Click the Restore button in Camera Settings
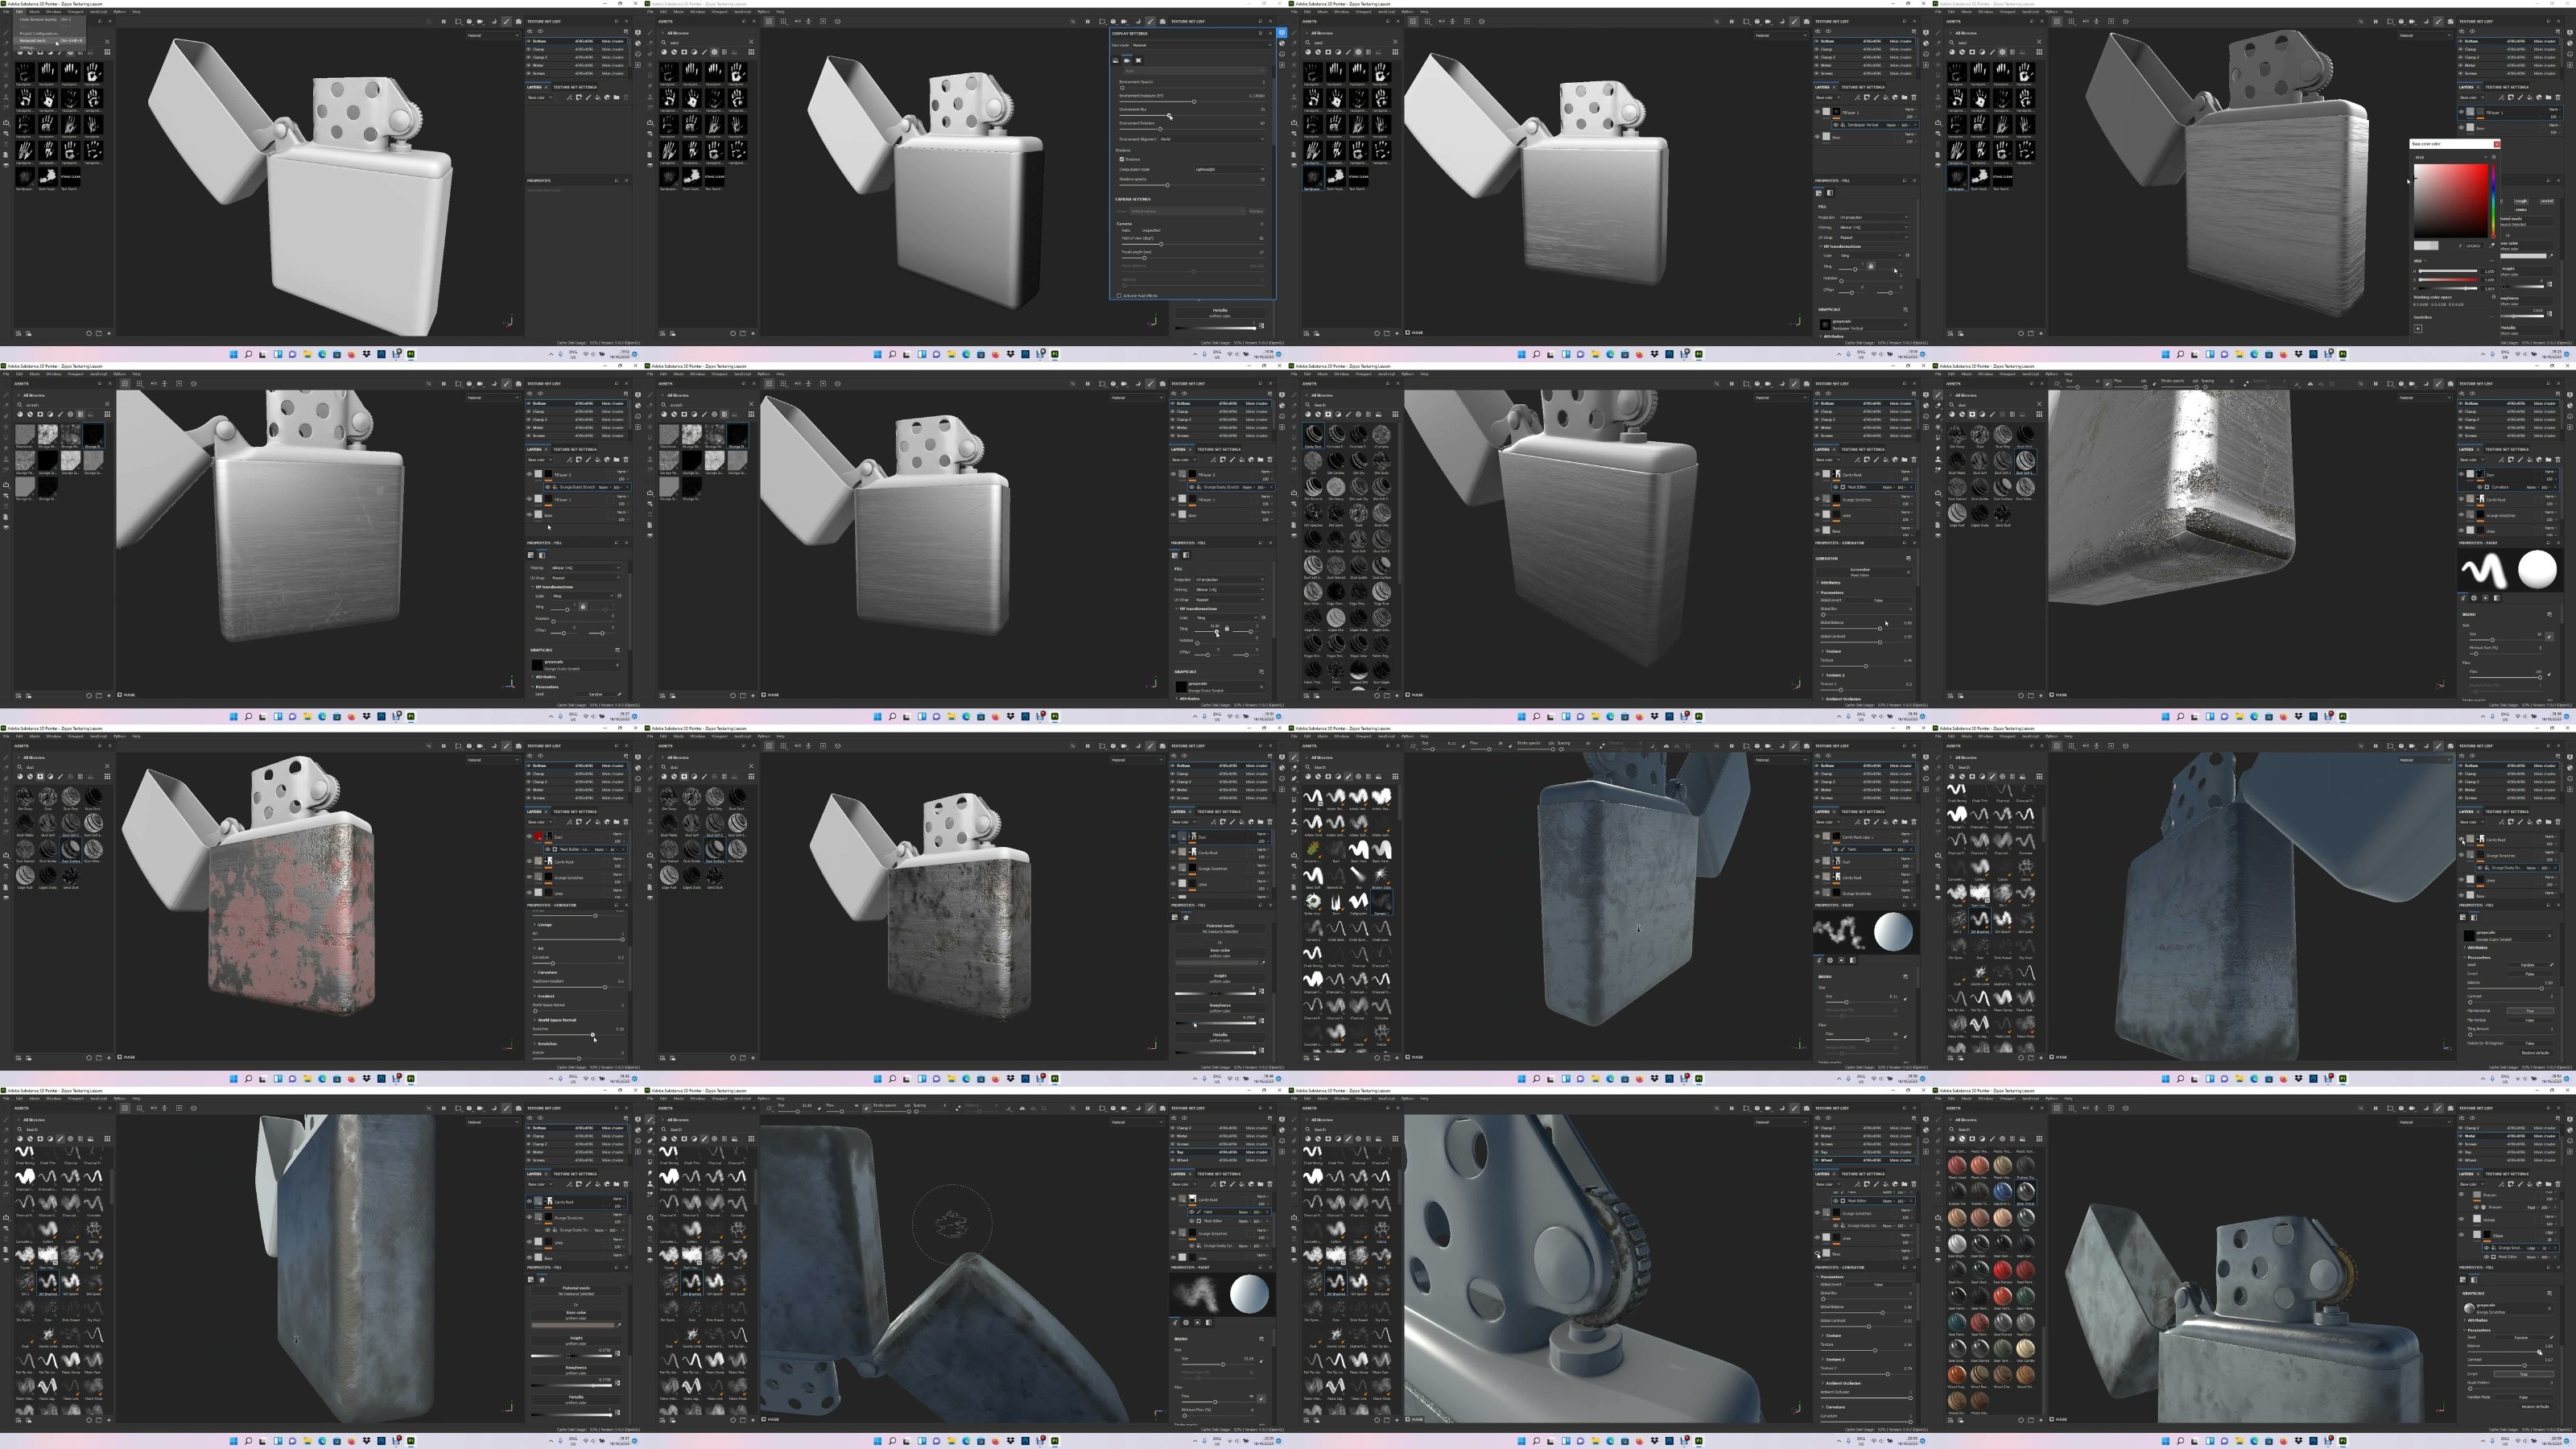The width and height of the screenshot is (2576, 1449). [x=1256, y=211]
